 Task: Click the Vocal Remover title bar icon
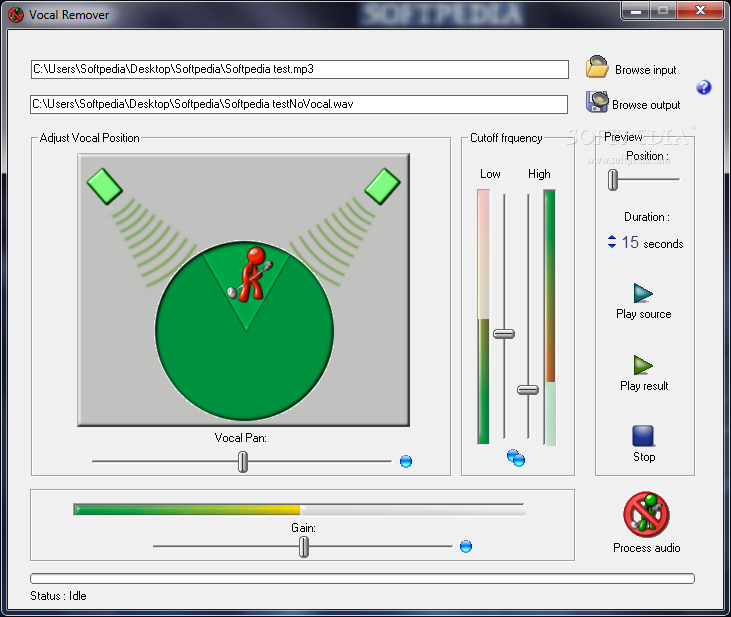pyautogui.click(x=16, y=15)
